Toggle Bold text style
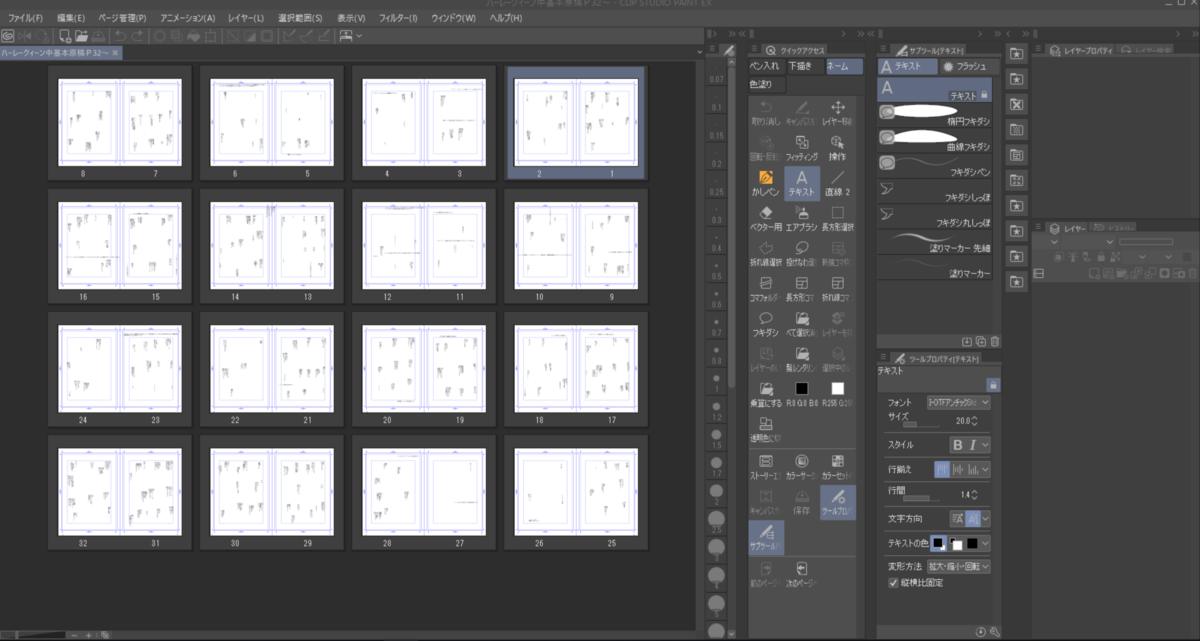This screenshot has height=641, width=1200. click(956, 444)
